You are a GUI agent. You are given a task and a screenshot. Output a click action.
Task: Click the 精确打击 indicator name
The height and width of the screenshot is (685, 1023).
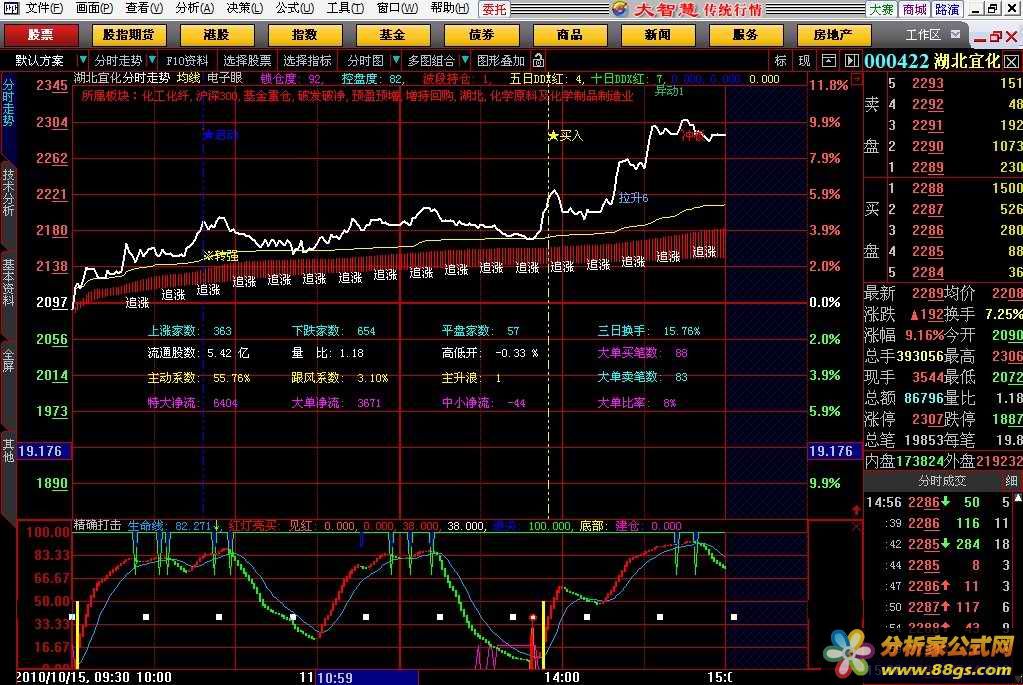[x=97, y=525]
